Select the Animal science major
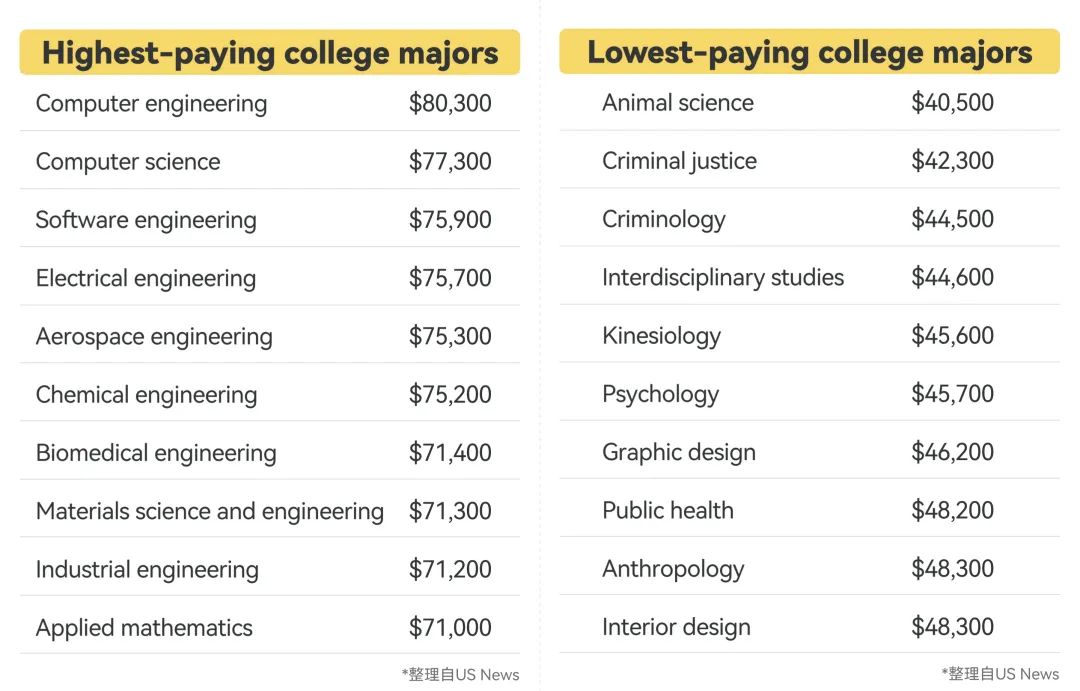 tap(678, 103)
